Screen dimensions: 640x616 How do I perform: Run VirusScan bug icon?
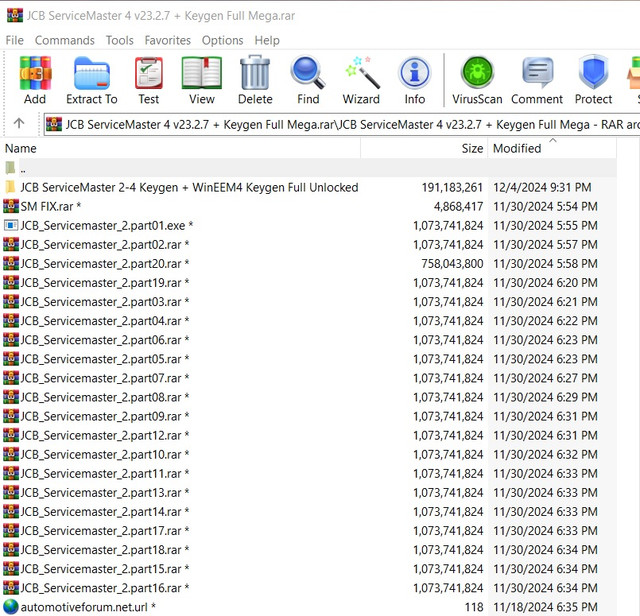[x=477, y=73]
